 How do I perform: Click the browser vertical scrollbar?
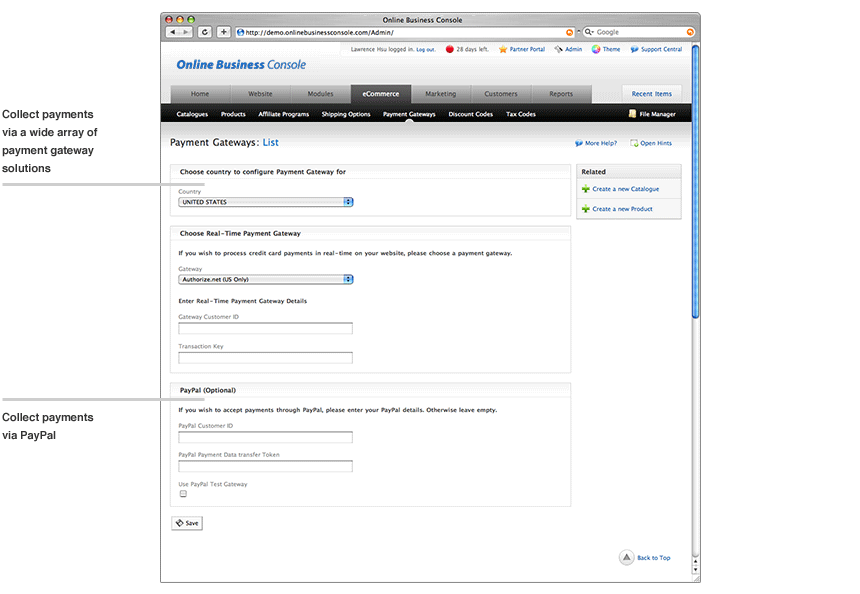coord(695,180)
